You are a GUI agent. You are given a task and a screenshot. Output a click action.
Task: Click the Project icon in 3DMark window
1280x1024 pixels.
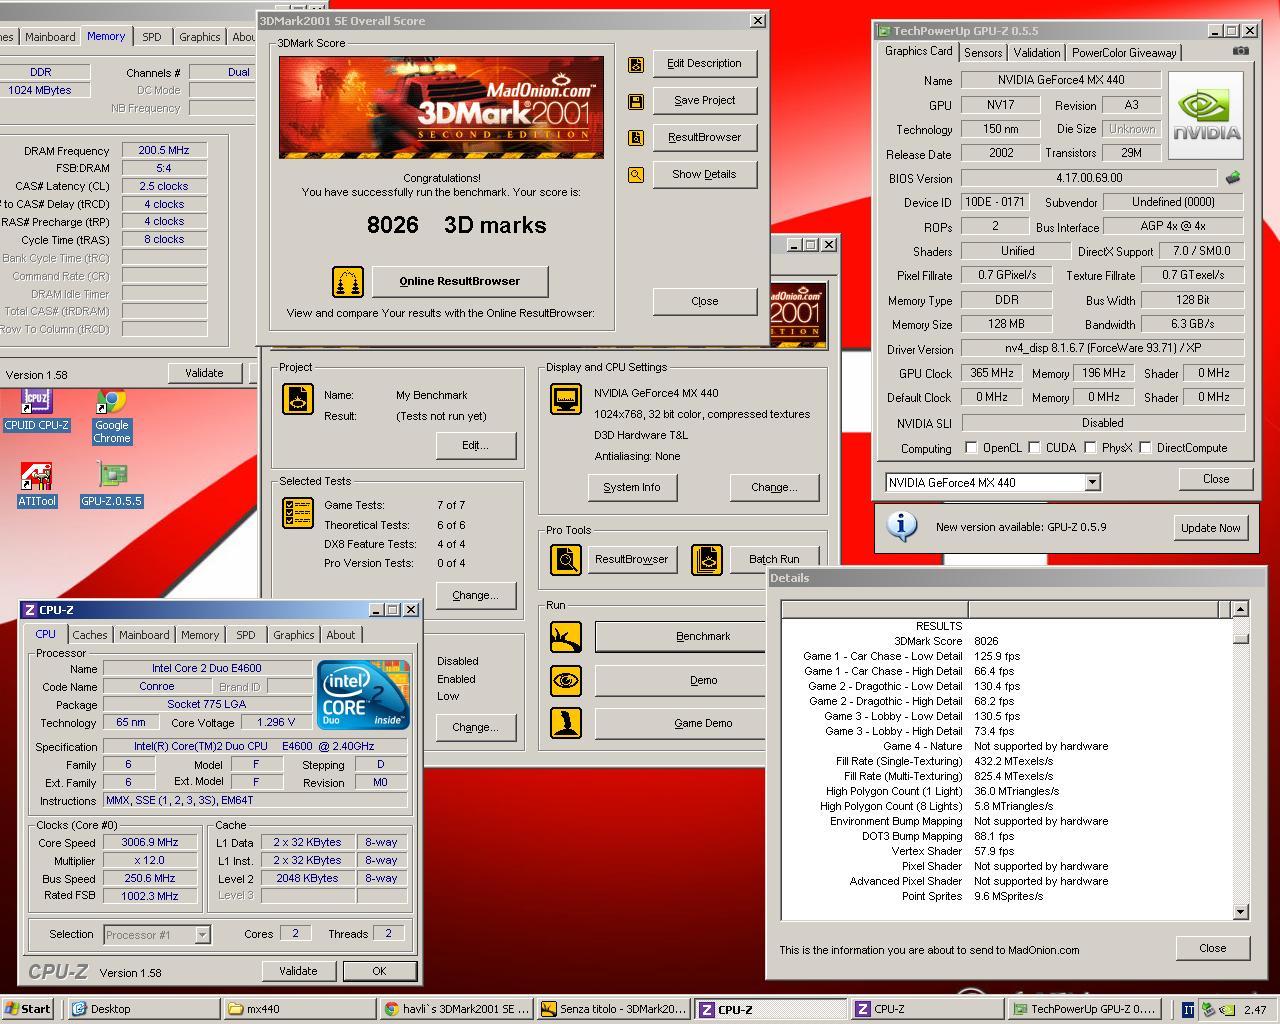pyautogui.click(x=298, y=399)
